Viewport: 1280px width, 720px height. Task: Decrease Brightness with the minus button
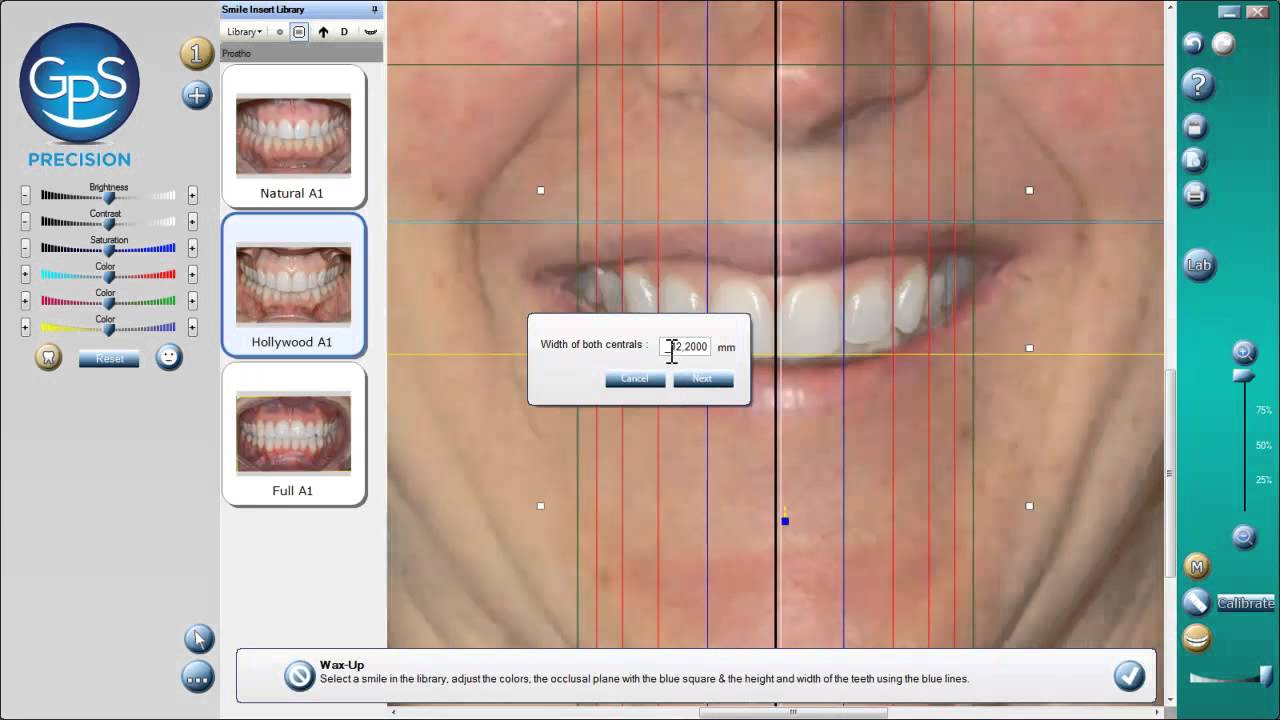click(26, 196)
